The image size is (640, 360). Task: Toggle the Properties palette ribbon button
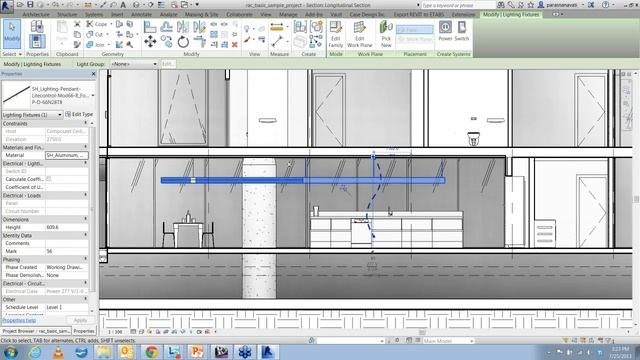37,42
